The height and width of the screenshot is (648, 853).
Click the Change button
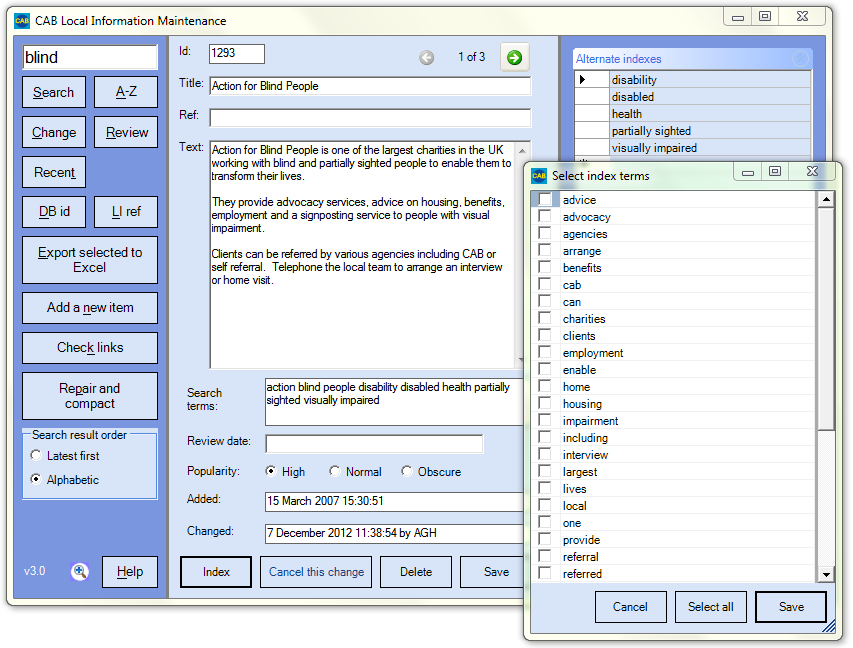pyautogui.click(x=54, y=132)
